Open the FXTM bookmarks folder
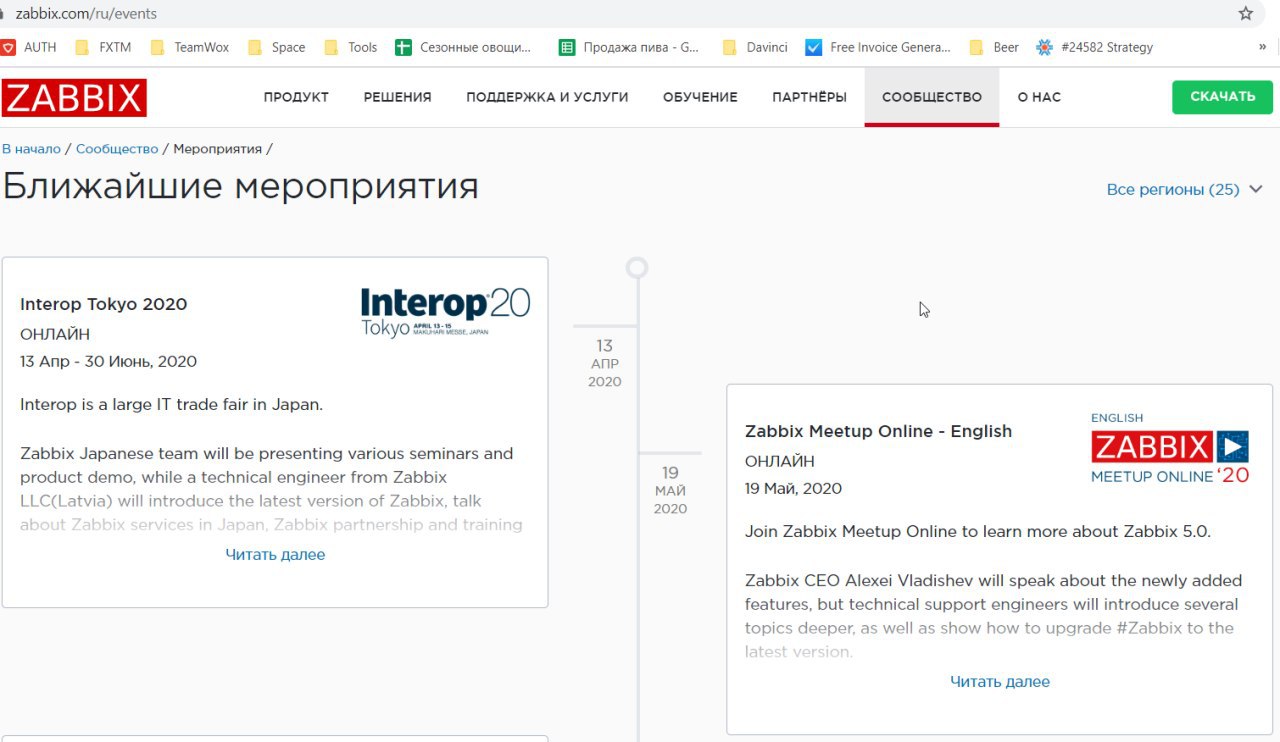This screenshot has width=1280, height=742. pyautogui.click(x=104, y=47)
